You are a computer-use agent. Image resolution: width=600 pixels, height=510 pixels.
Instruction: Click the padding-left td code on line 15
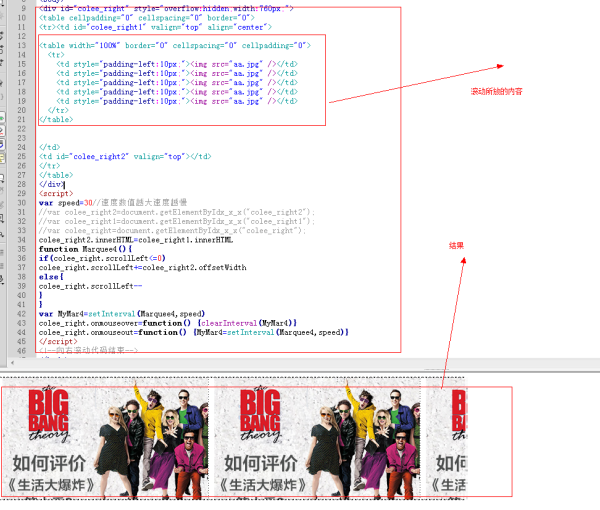177,64
